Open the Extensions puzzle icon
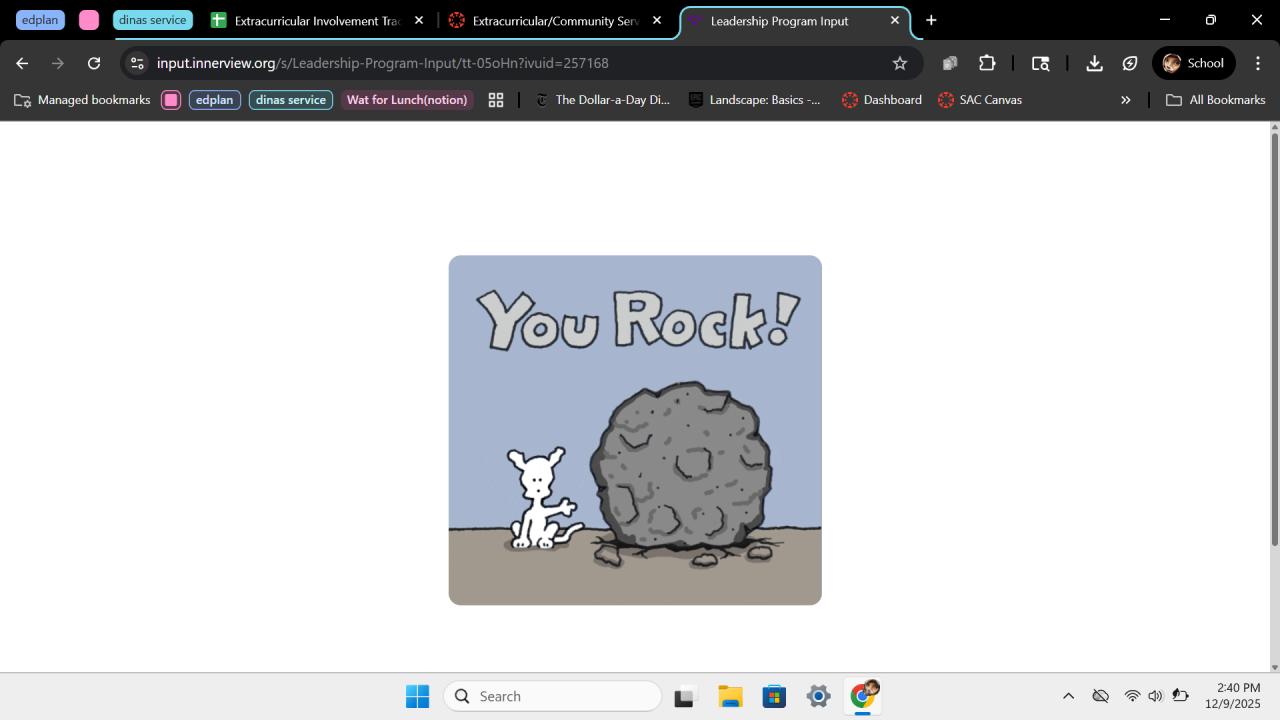Screen dimensions: 1280x720 [x=987, y=63]
